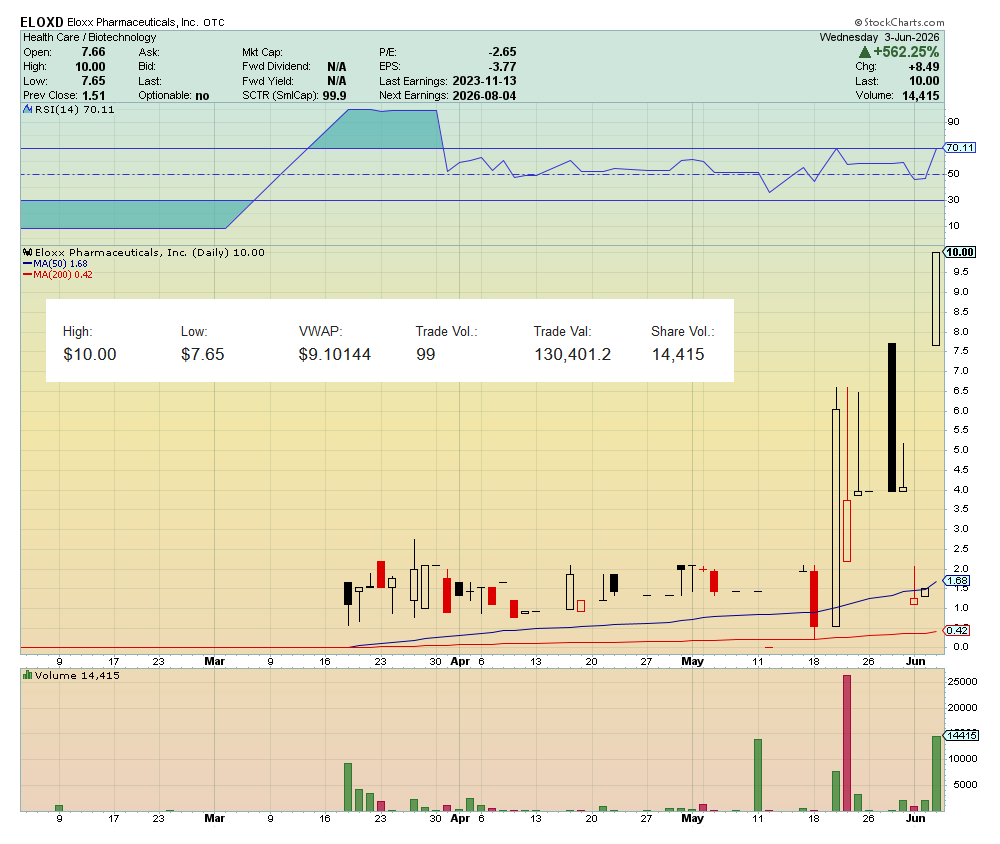
Task: Click the RSI(14) 70.11 legend label
Action: pyautogui.click(x=75, y=110)
